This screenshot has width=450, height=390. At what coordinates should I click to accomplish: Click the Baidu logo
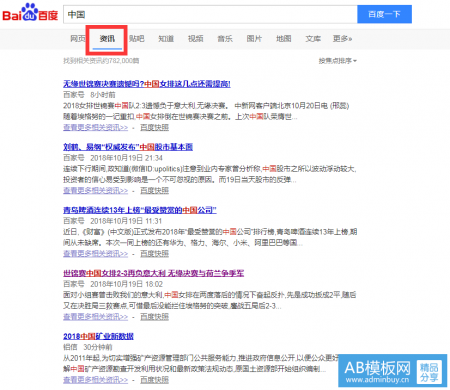(x=30, y=13)
